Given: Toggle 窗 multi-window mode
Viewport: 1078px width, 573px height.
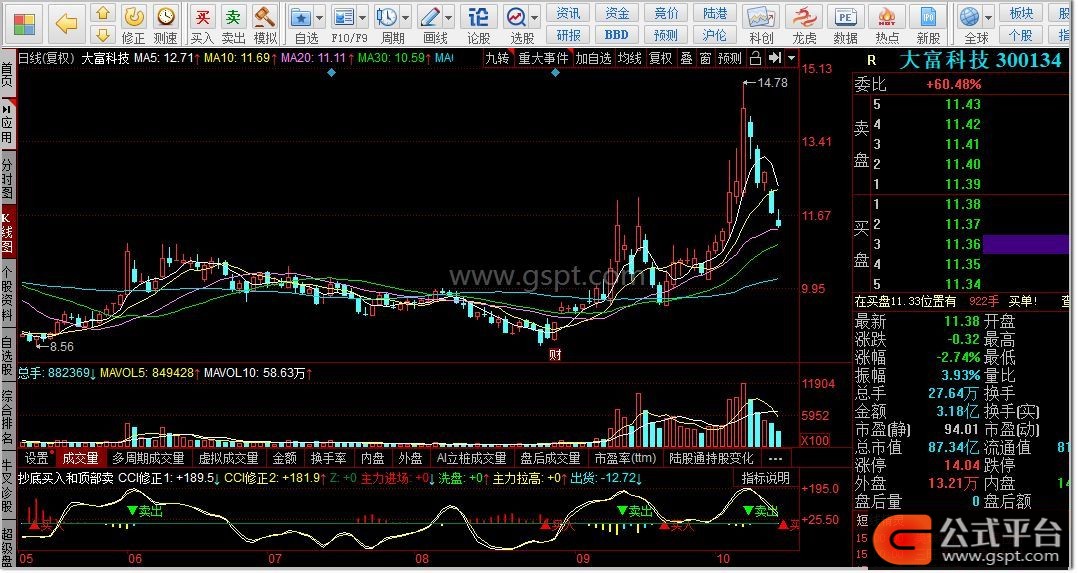Looking at the screenshot, I should pyautogui.click(x=705, y=58).
